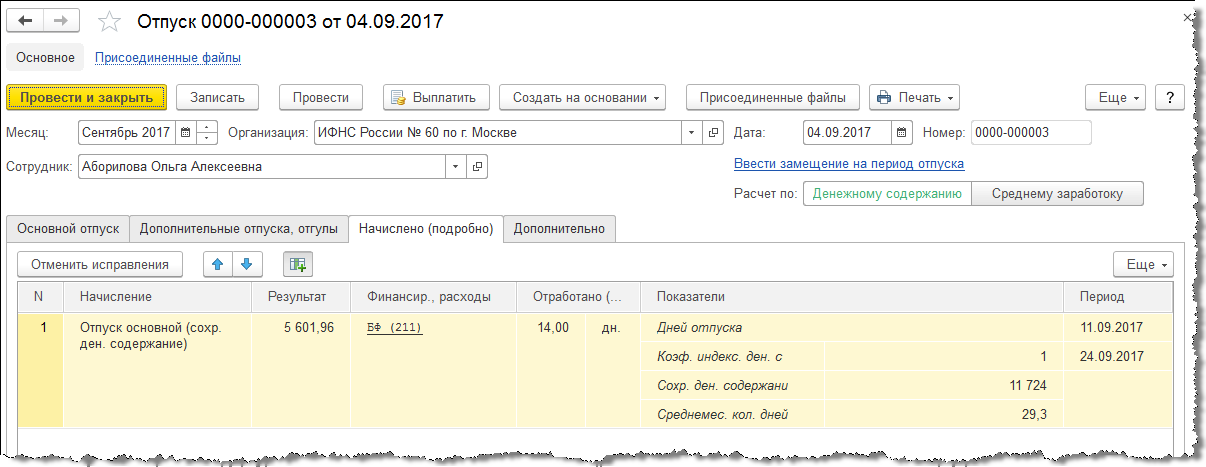The width and height of the screenshot is (1206, 467).
Task: Click the forward navigation arrow
Action: [x=62, y=21]
